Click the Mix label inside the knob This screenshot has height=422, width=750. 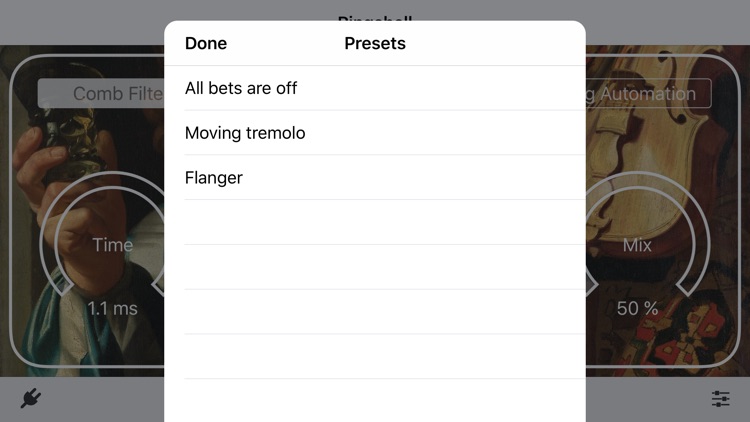[x=637, y=245]
